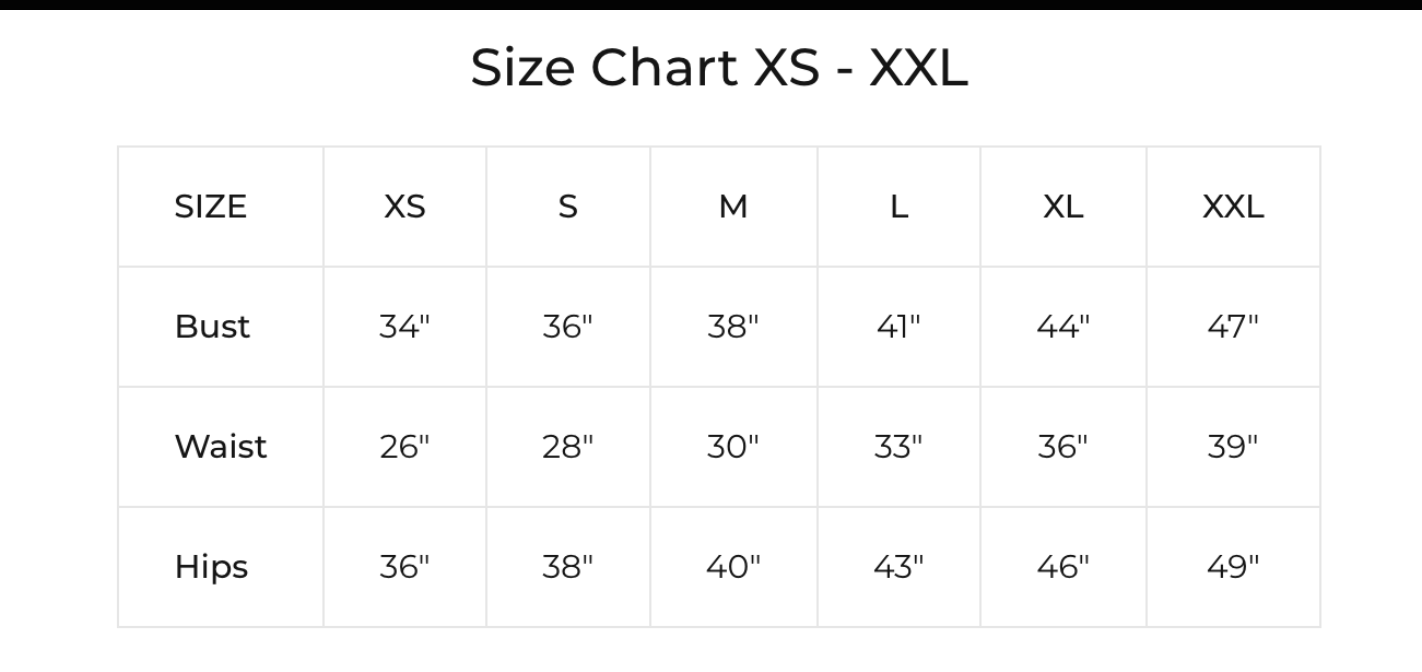Click the Waist row label
Image resolution: width=1422 pixels, height=672 pixels.
point(221,447)
